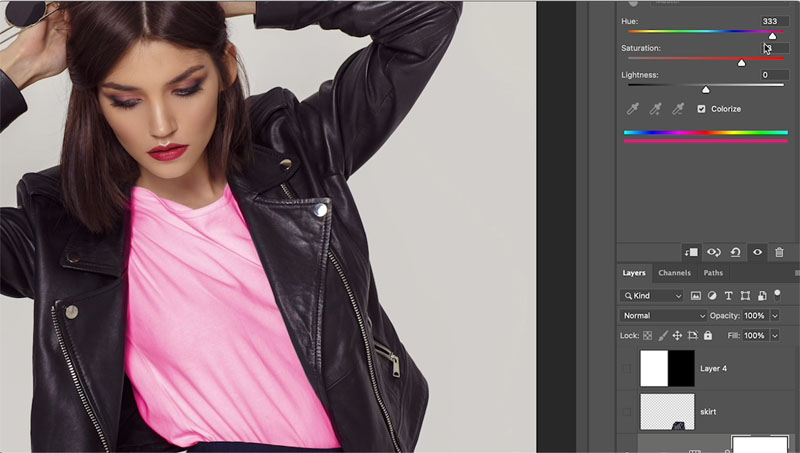Show Layer 4 visibility box

[x=627, y=368]
